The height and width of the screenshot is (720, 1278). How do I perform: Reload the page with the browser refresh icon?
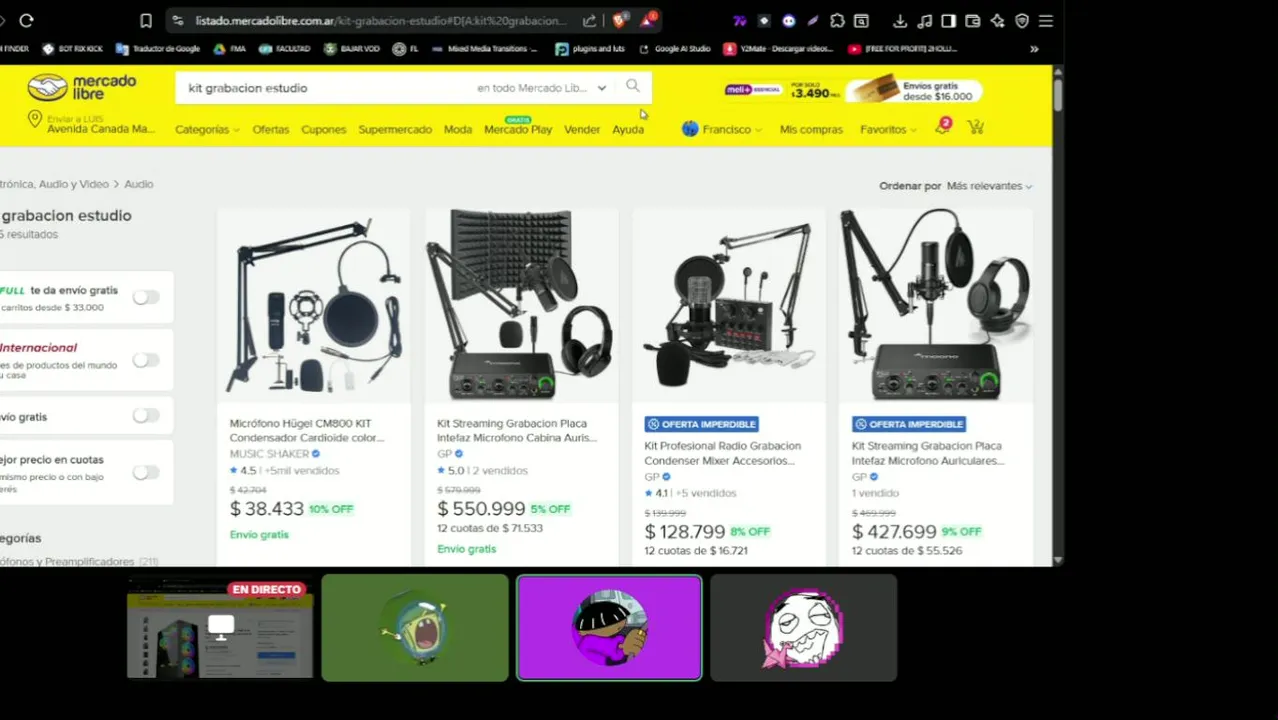pyautogui.click(x=26, y=20)
